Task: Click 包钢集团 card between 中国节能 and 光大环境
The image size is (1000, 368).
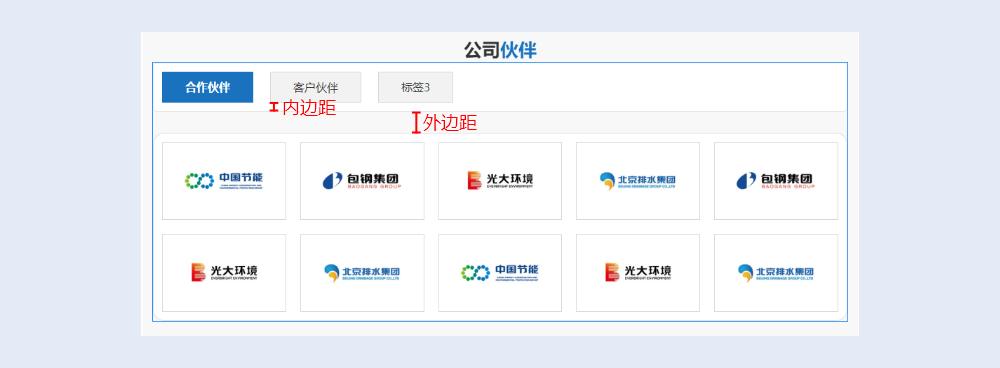Action: pos(362,181)
